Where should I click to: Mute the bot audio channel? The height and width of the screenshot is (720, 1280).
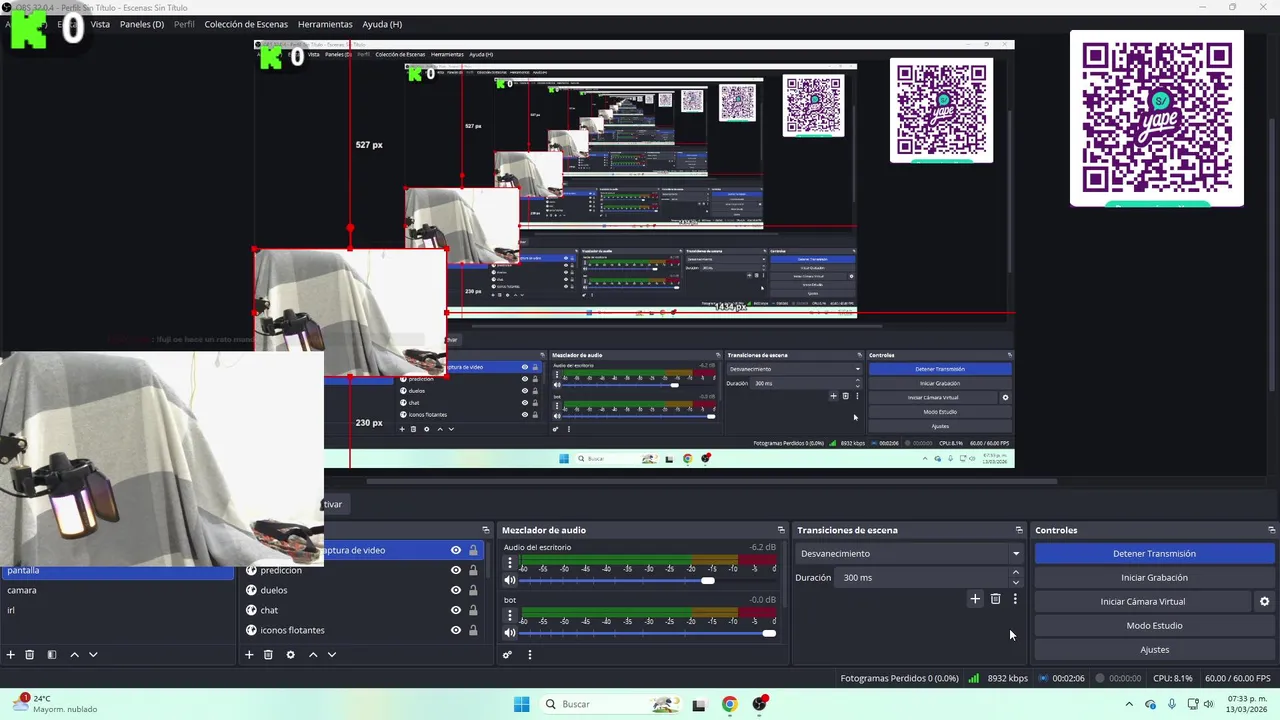click(510, 632)
